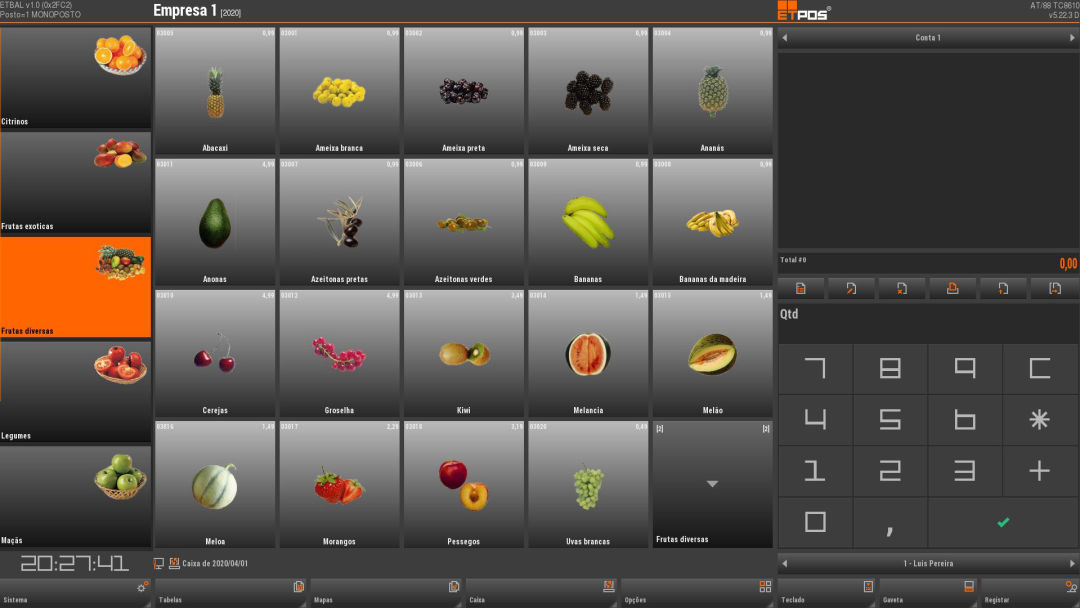Click the Registar button

[1030, 593]
